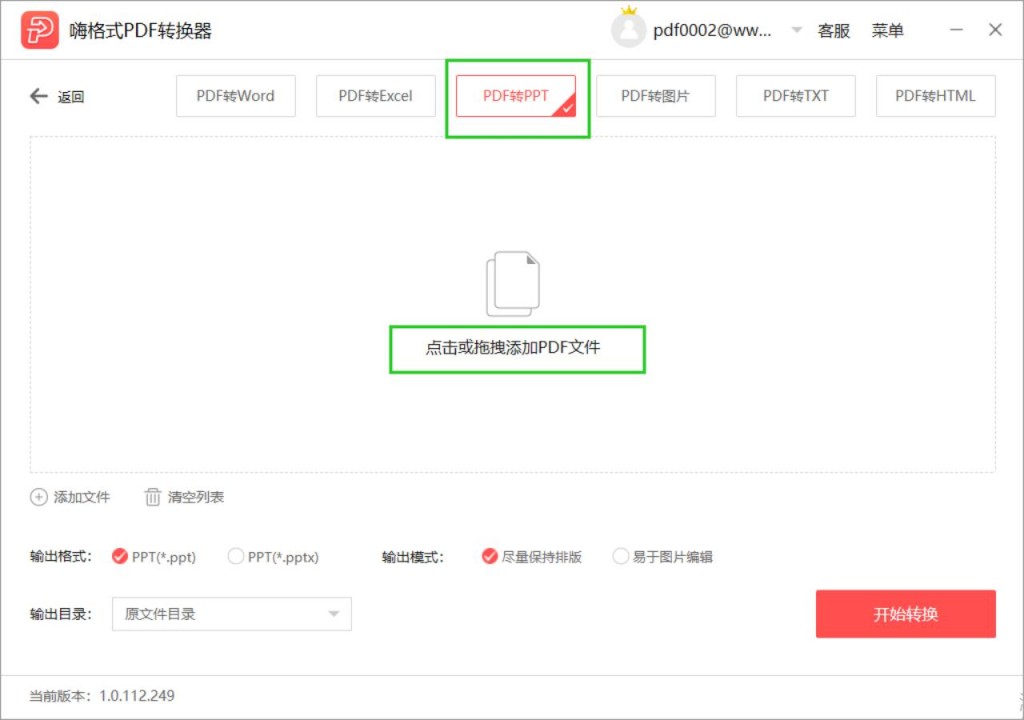Switch to the PDF转图片 tab
This screenshot has width=1024, height=720.
pos(656,96)
